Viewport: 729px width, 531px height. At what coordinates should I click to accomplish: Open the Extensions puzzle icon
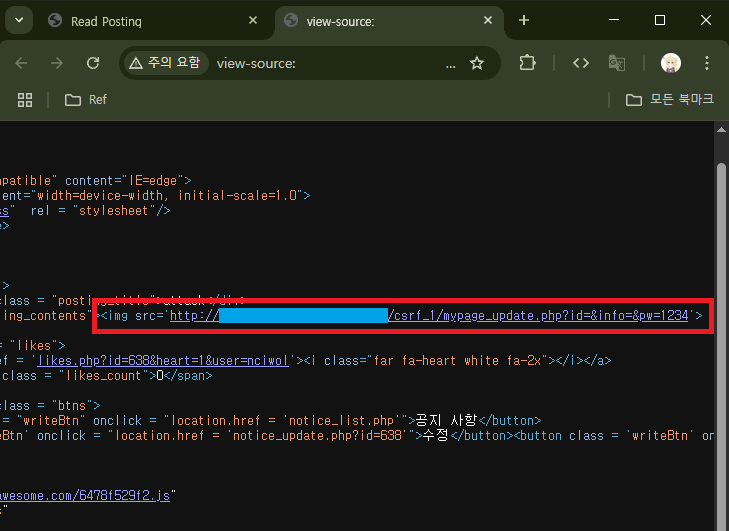(x=527, y=63)
